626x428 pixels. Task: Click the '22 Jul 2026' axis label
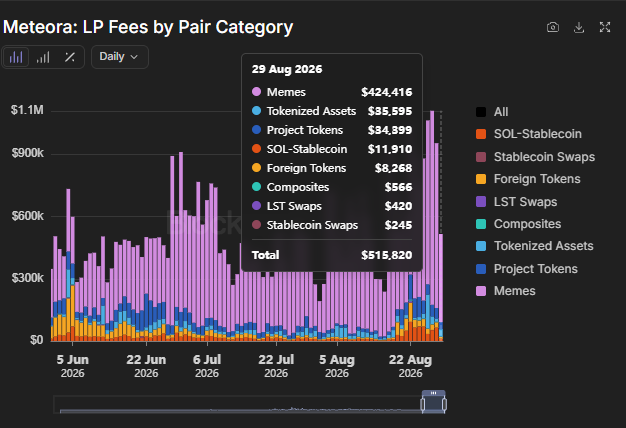(276, 366)
